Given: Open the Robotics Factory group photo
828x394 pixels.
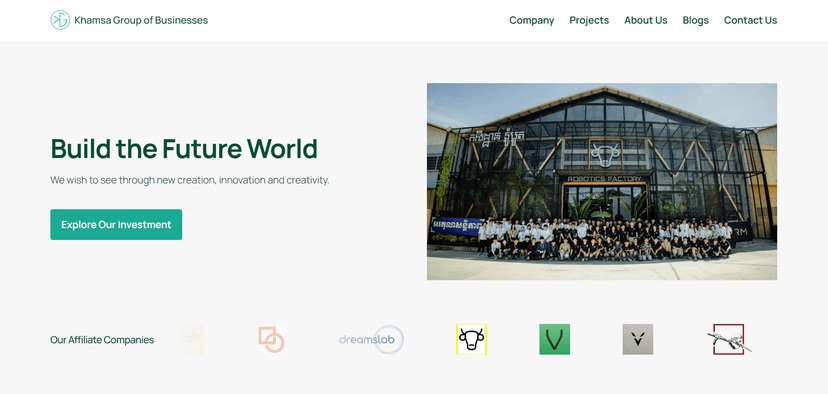Looking at the screenshot, I should point(602,181).
